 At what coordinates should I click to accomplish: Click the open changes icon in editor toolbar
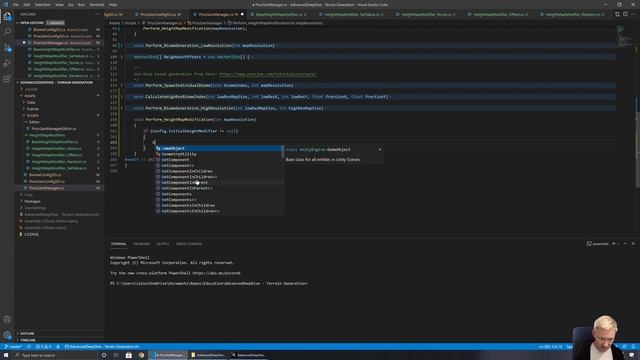617,14
